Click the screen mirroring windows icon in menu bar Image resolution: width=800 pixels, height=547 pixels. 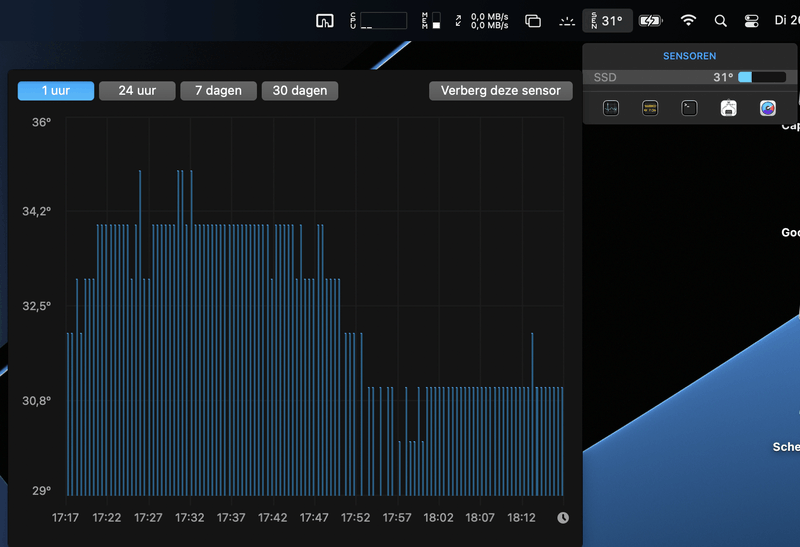coord(533,21)
